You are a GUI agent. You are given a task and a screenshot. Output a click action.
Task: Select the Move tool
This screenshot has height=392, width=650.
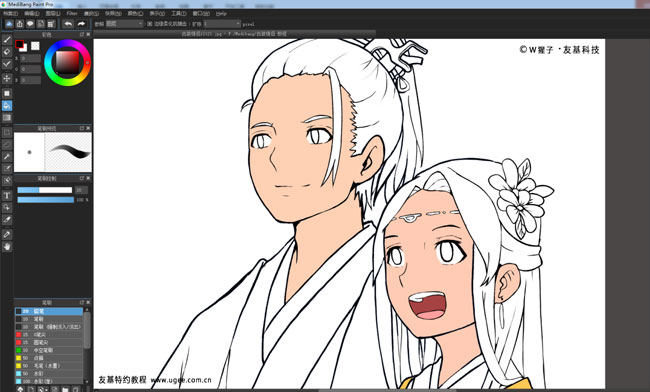coord(7,78)
